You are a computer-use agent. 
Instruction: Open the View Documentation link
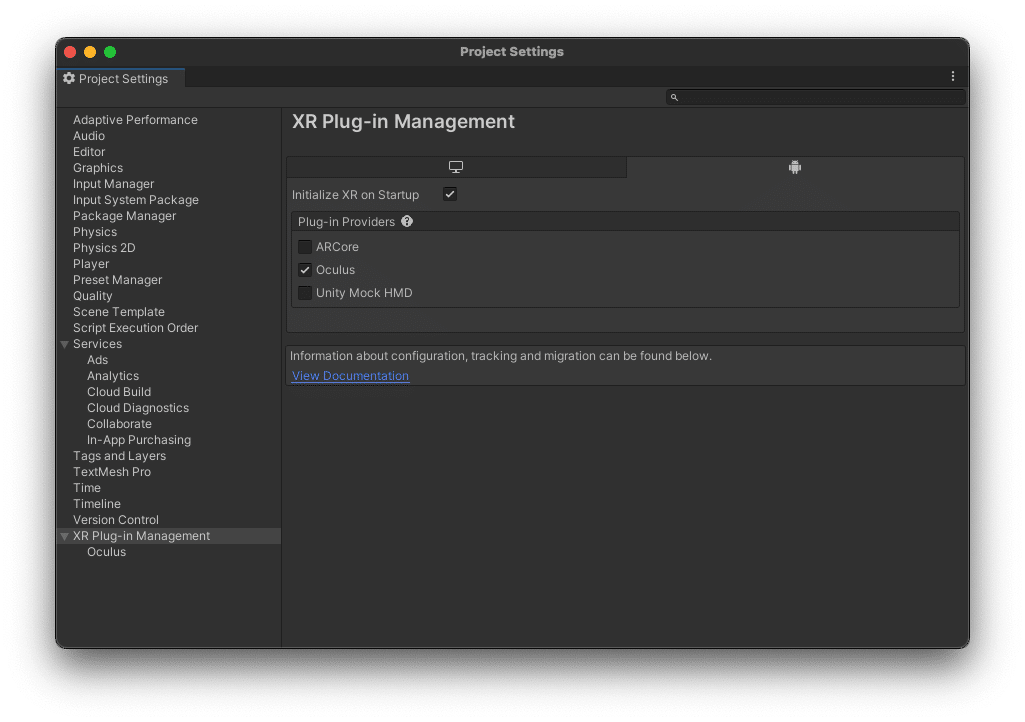(350, 376)
